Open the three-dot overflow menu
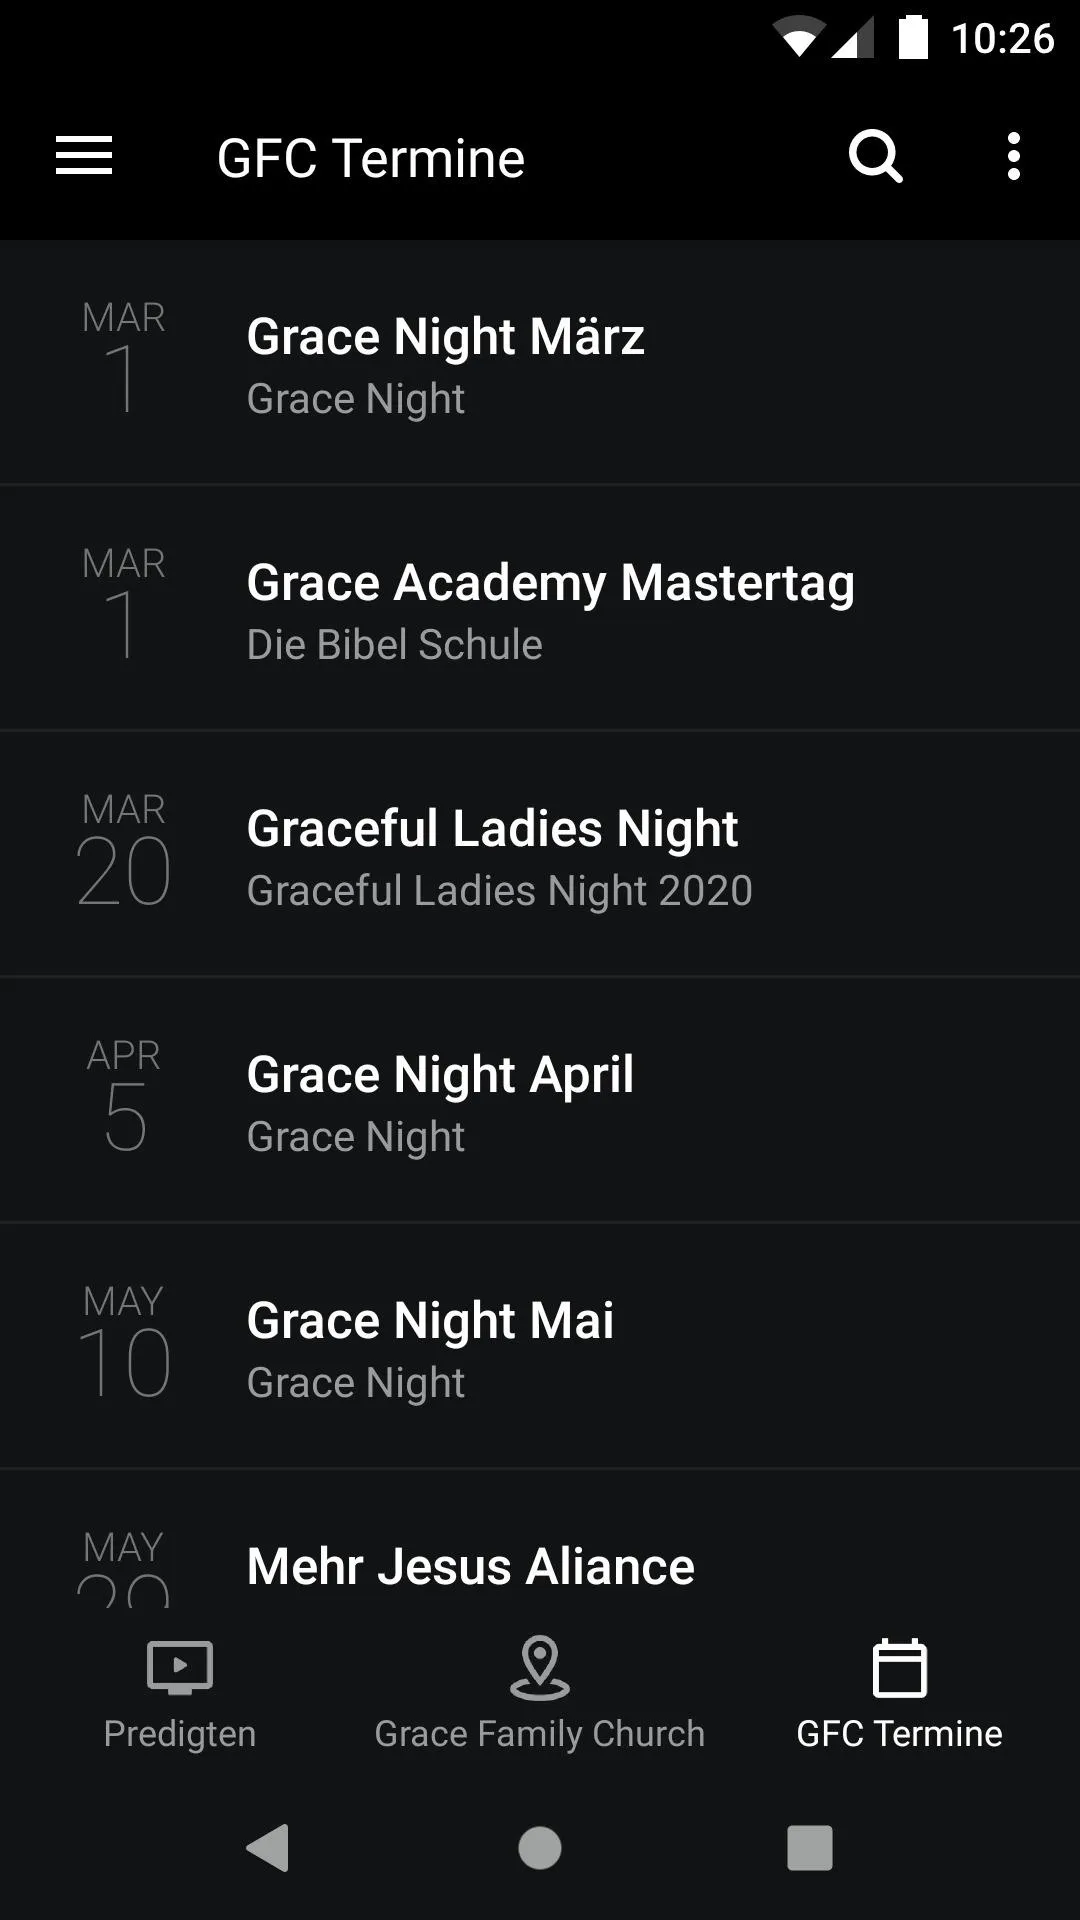 (x=1014, y=157)
